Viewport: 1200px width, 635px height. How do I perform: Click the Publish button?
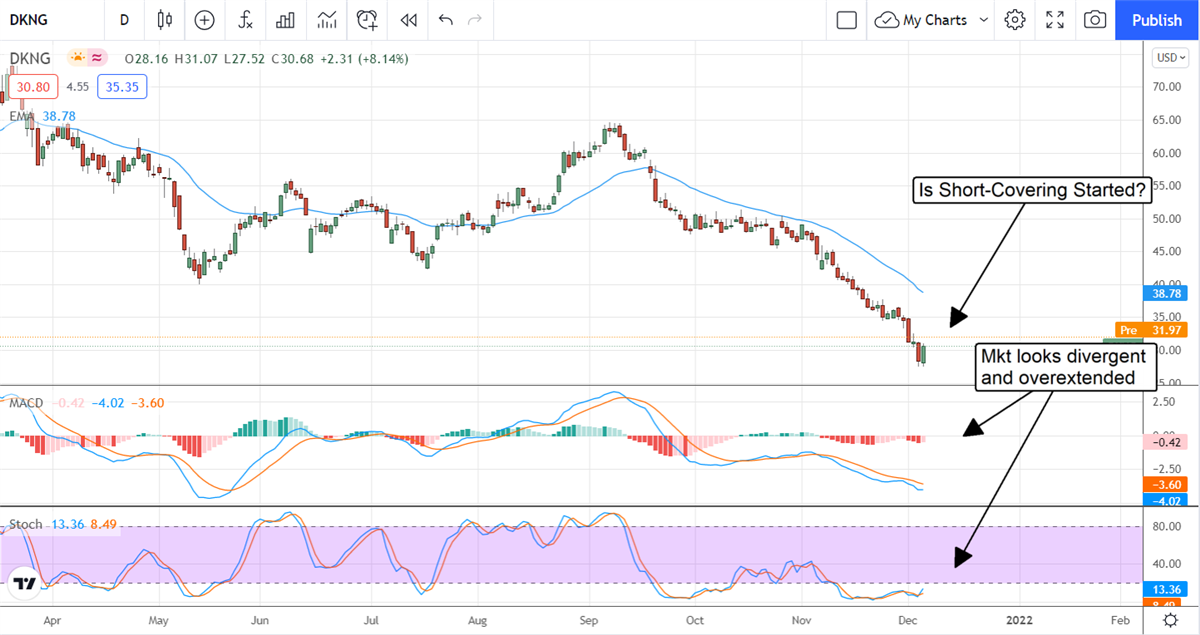coord(1156,20)
